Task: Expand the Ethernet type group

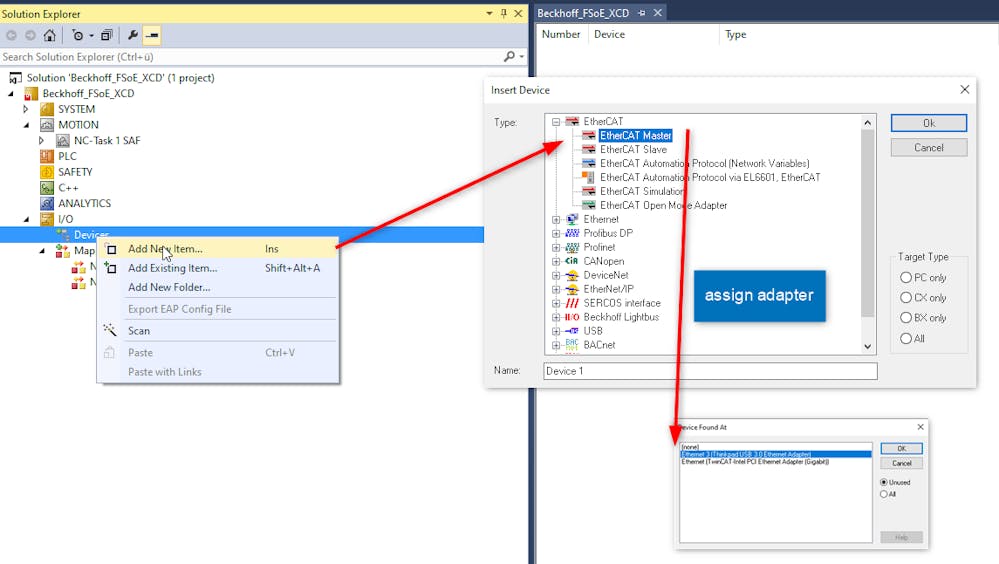Action: [x=556, y=219]
